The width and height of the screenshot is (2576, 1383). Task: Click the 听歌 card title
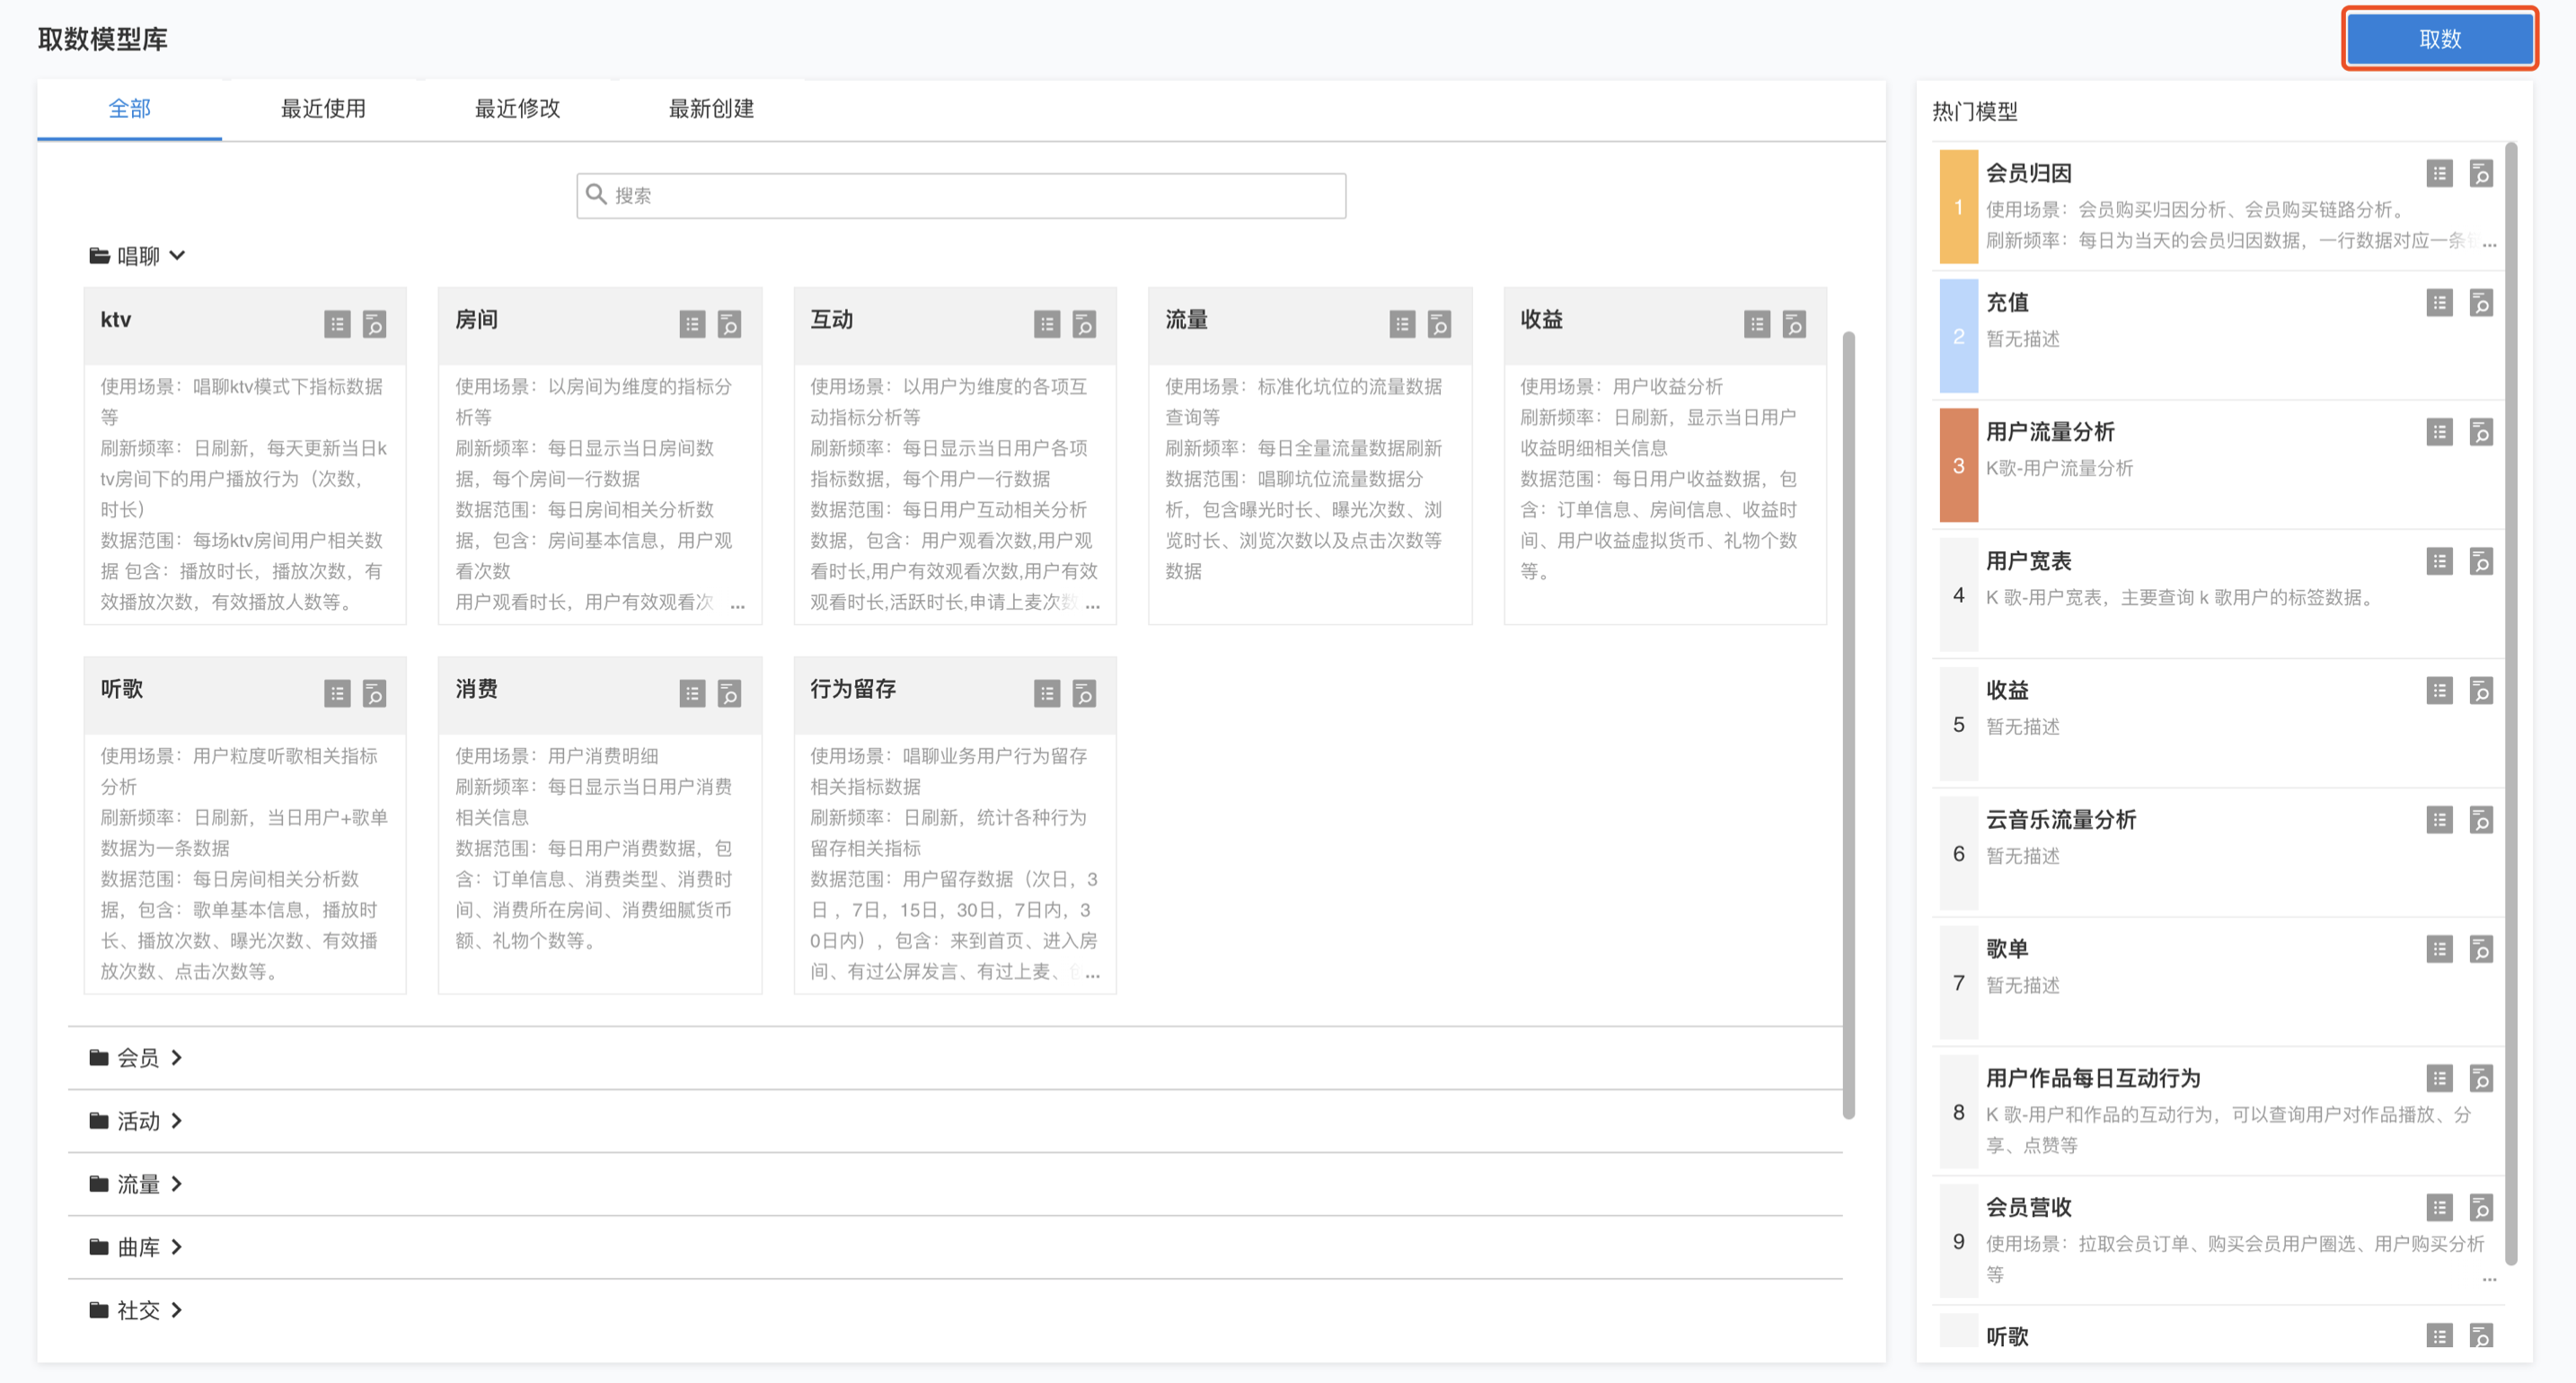point(122,689)
